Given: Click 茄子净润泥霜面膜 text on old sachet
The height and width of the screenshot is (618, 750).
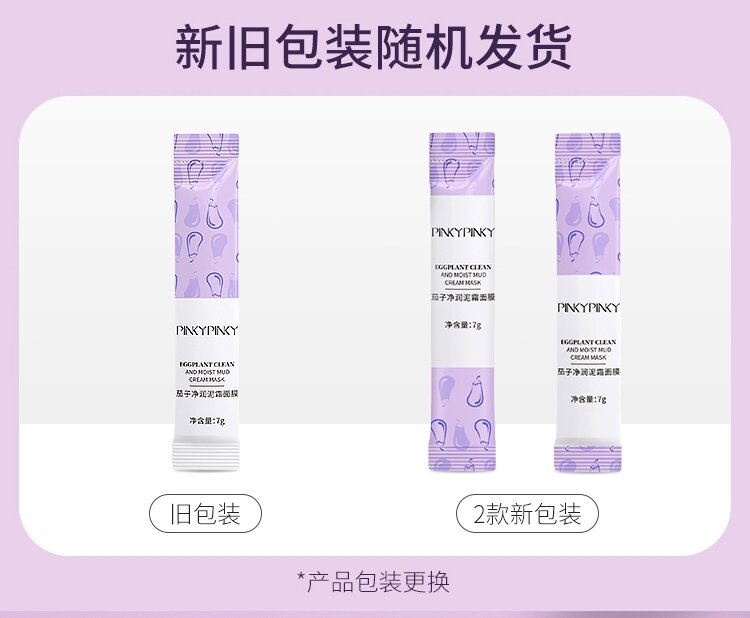Looking at the screenshot, I should [x=207, y=394].
